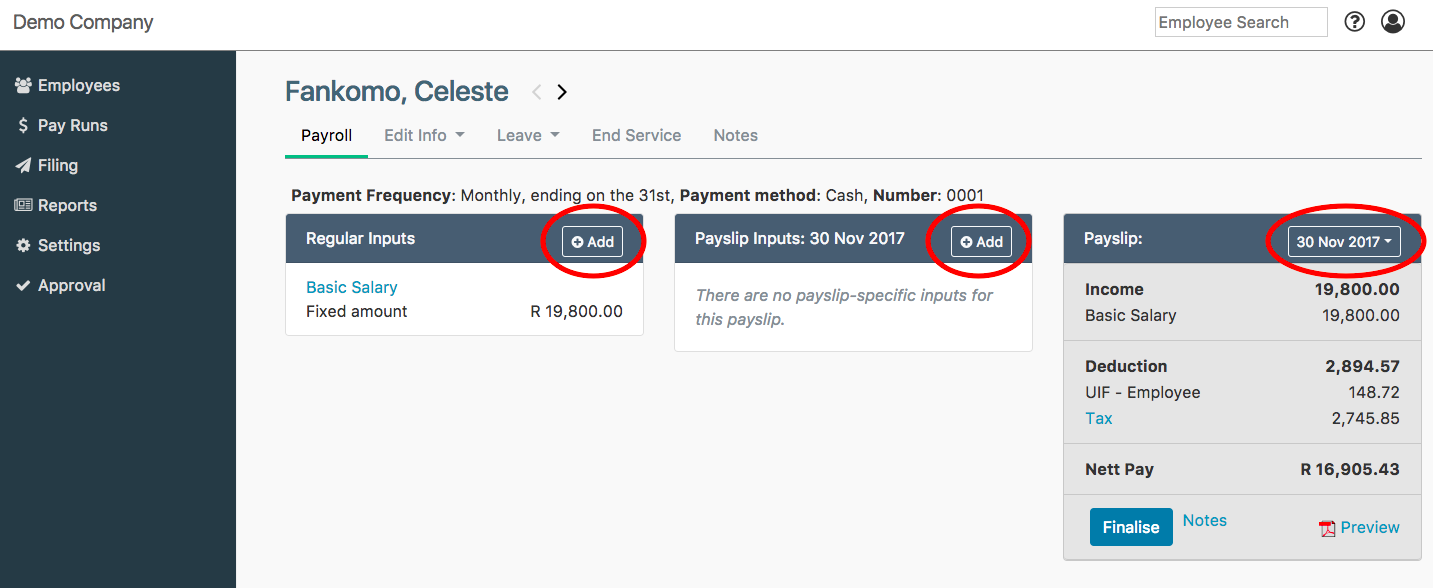Click the Pay Runs dollar icon

coord(23,126)
